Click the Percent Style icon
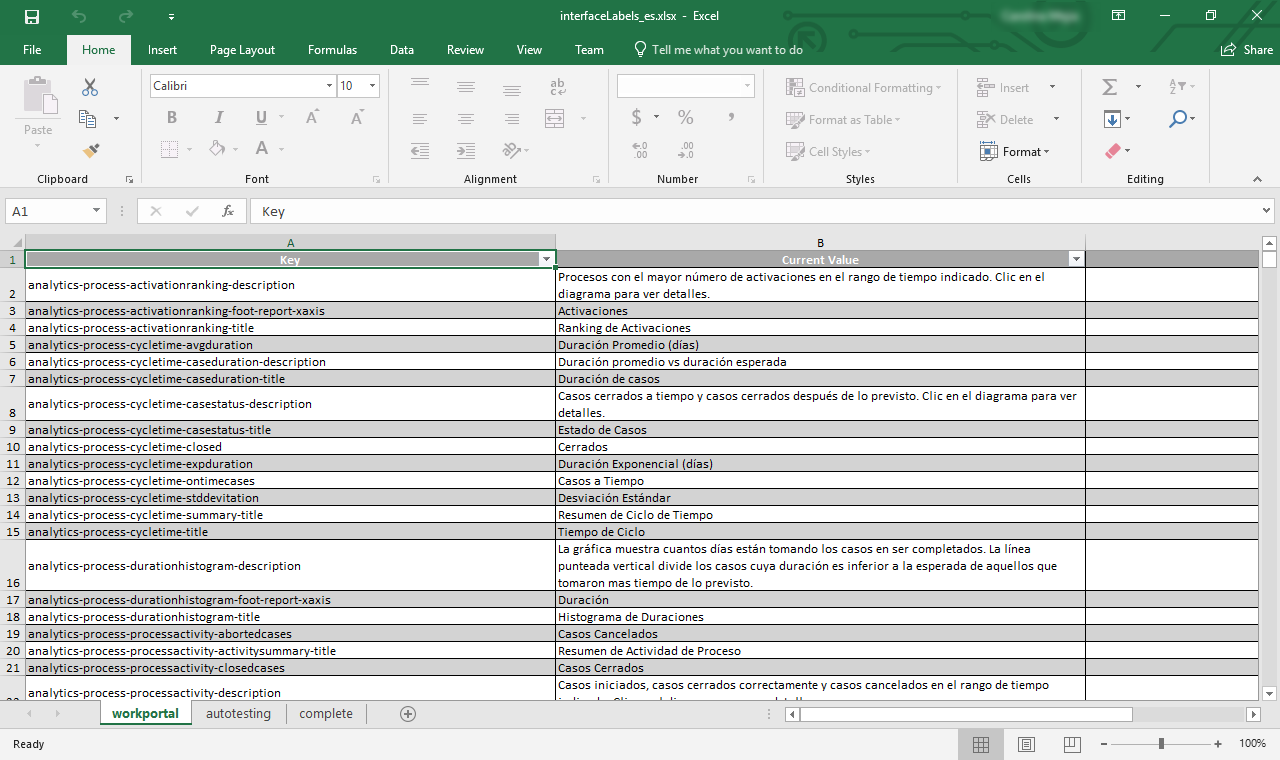The height and width of the screenshot is (760, 1280). (686, 118)
